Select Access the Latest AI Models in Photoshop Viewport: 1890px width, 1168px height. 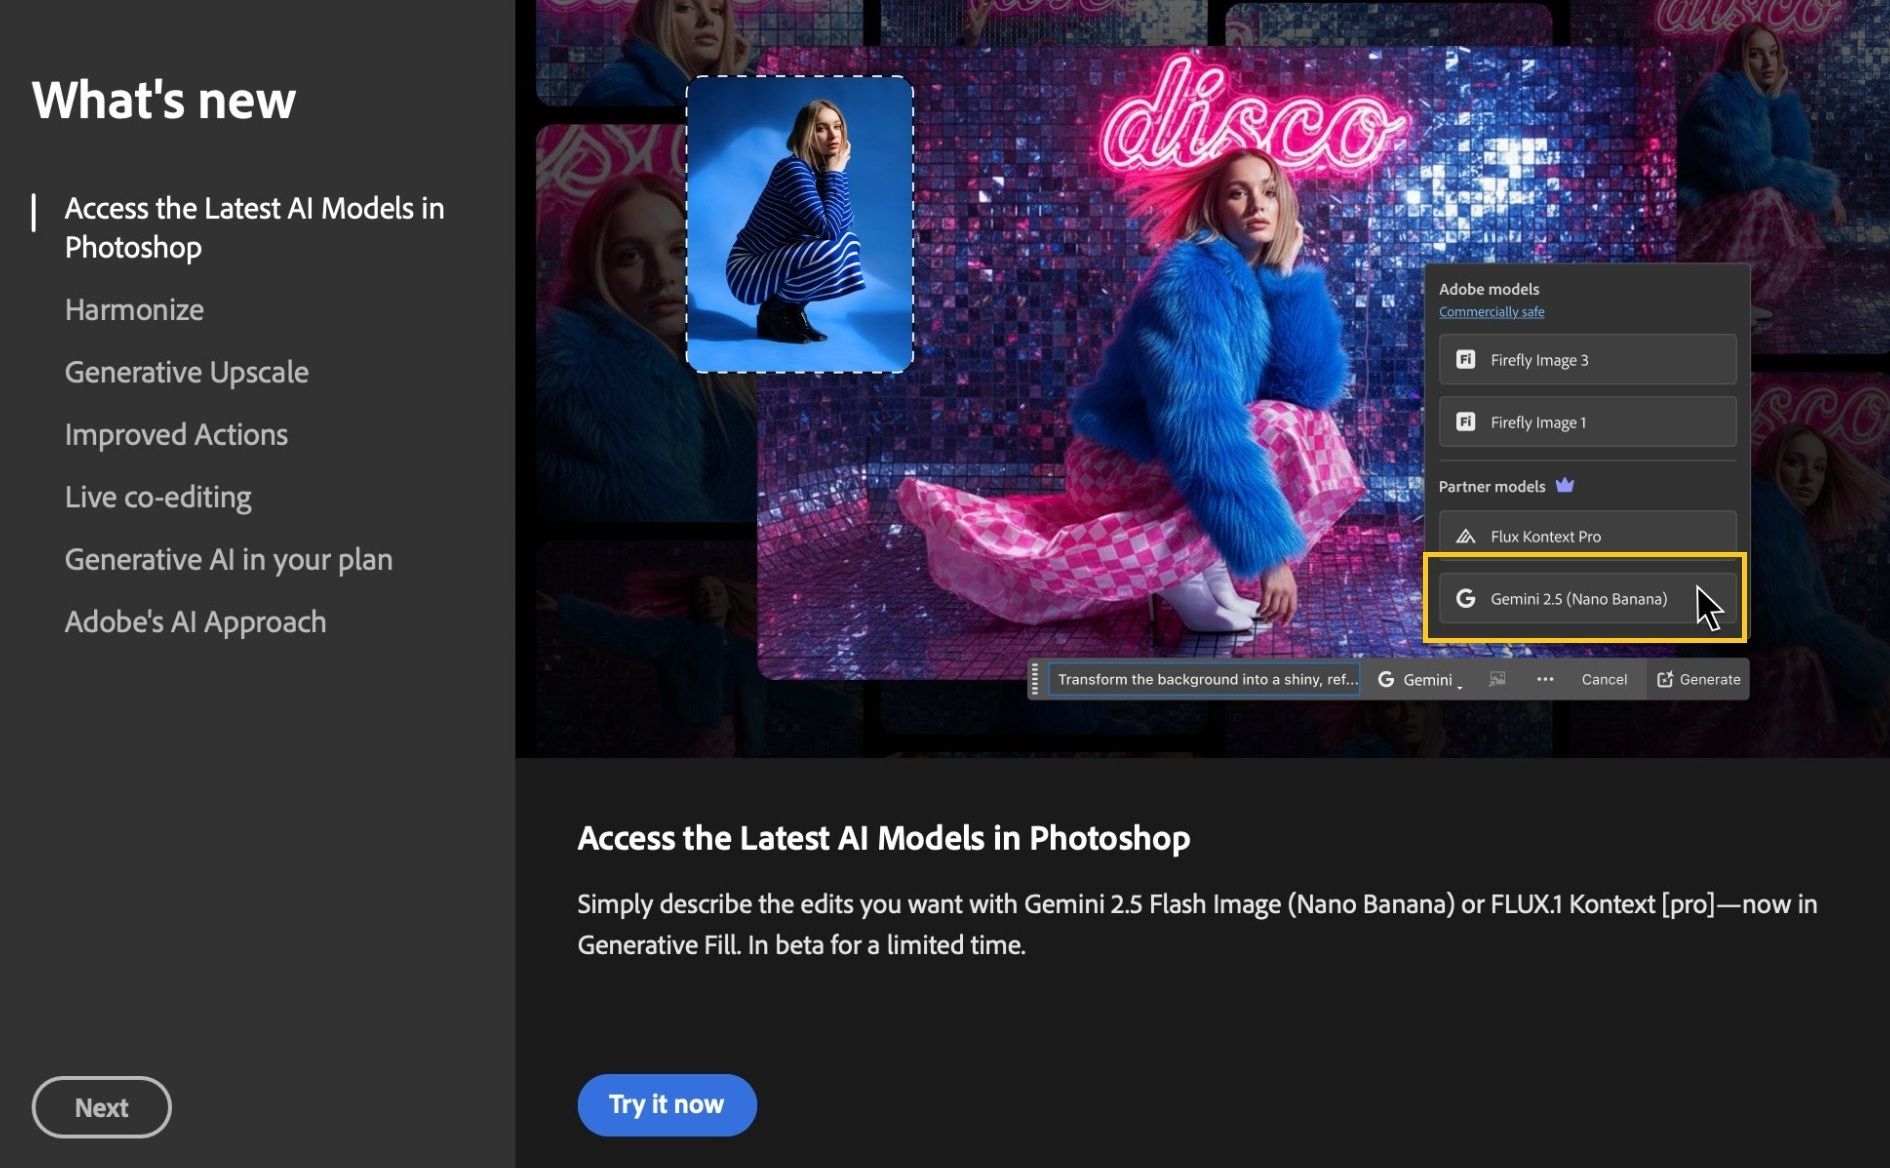coord(254,228)
